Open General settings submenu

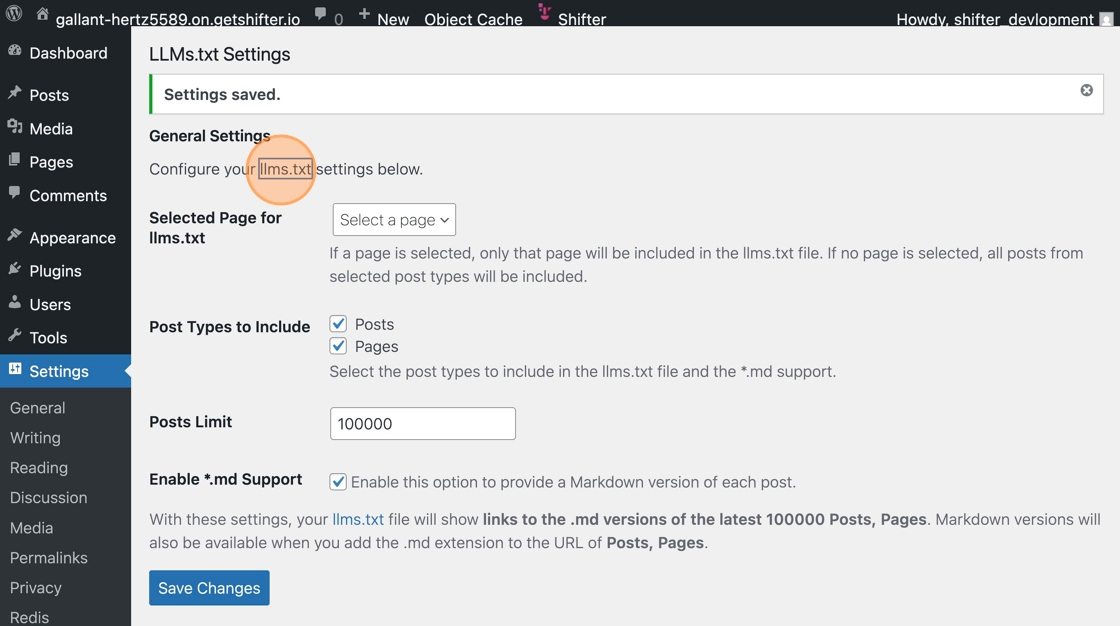pyautogui.click(x=37, y=407)
